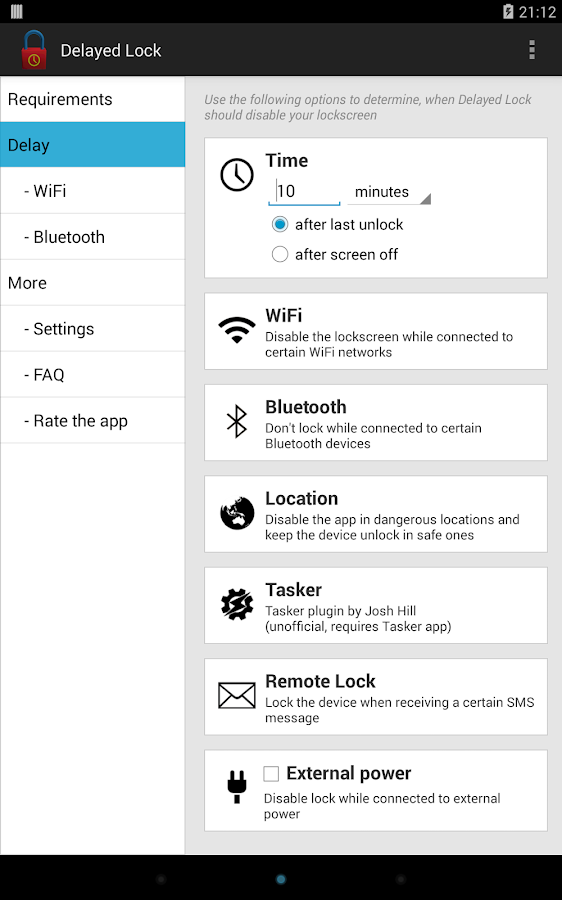Open Requirements in the side menu
The height and width of the screenshot is (900, 562).
[92, 99]
